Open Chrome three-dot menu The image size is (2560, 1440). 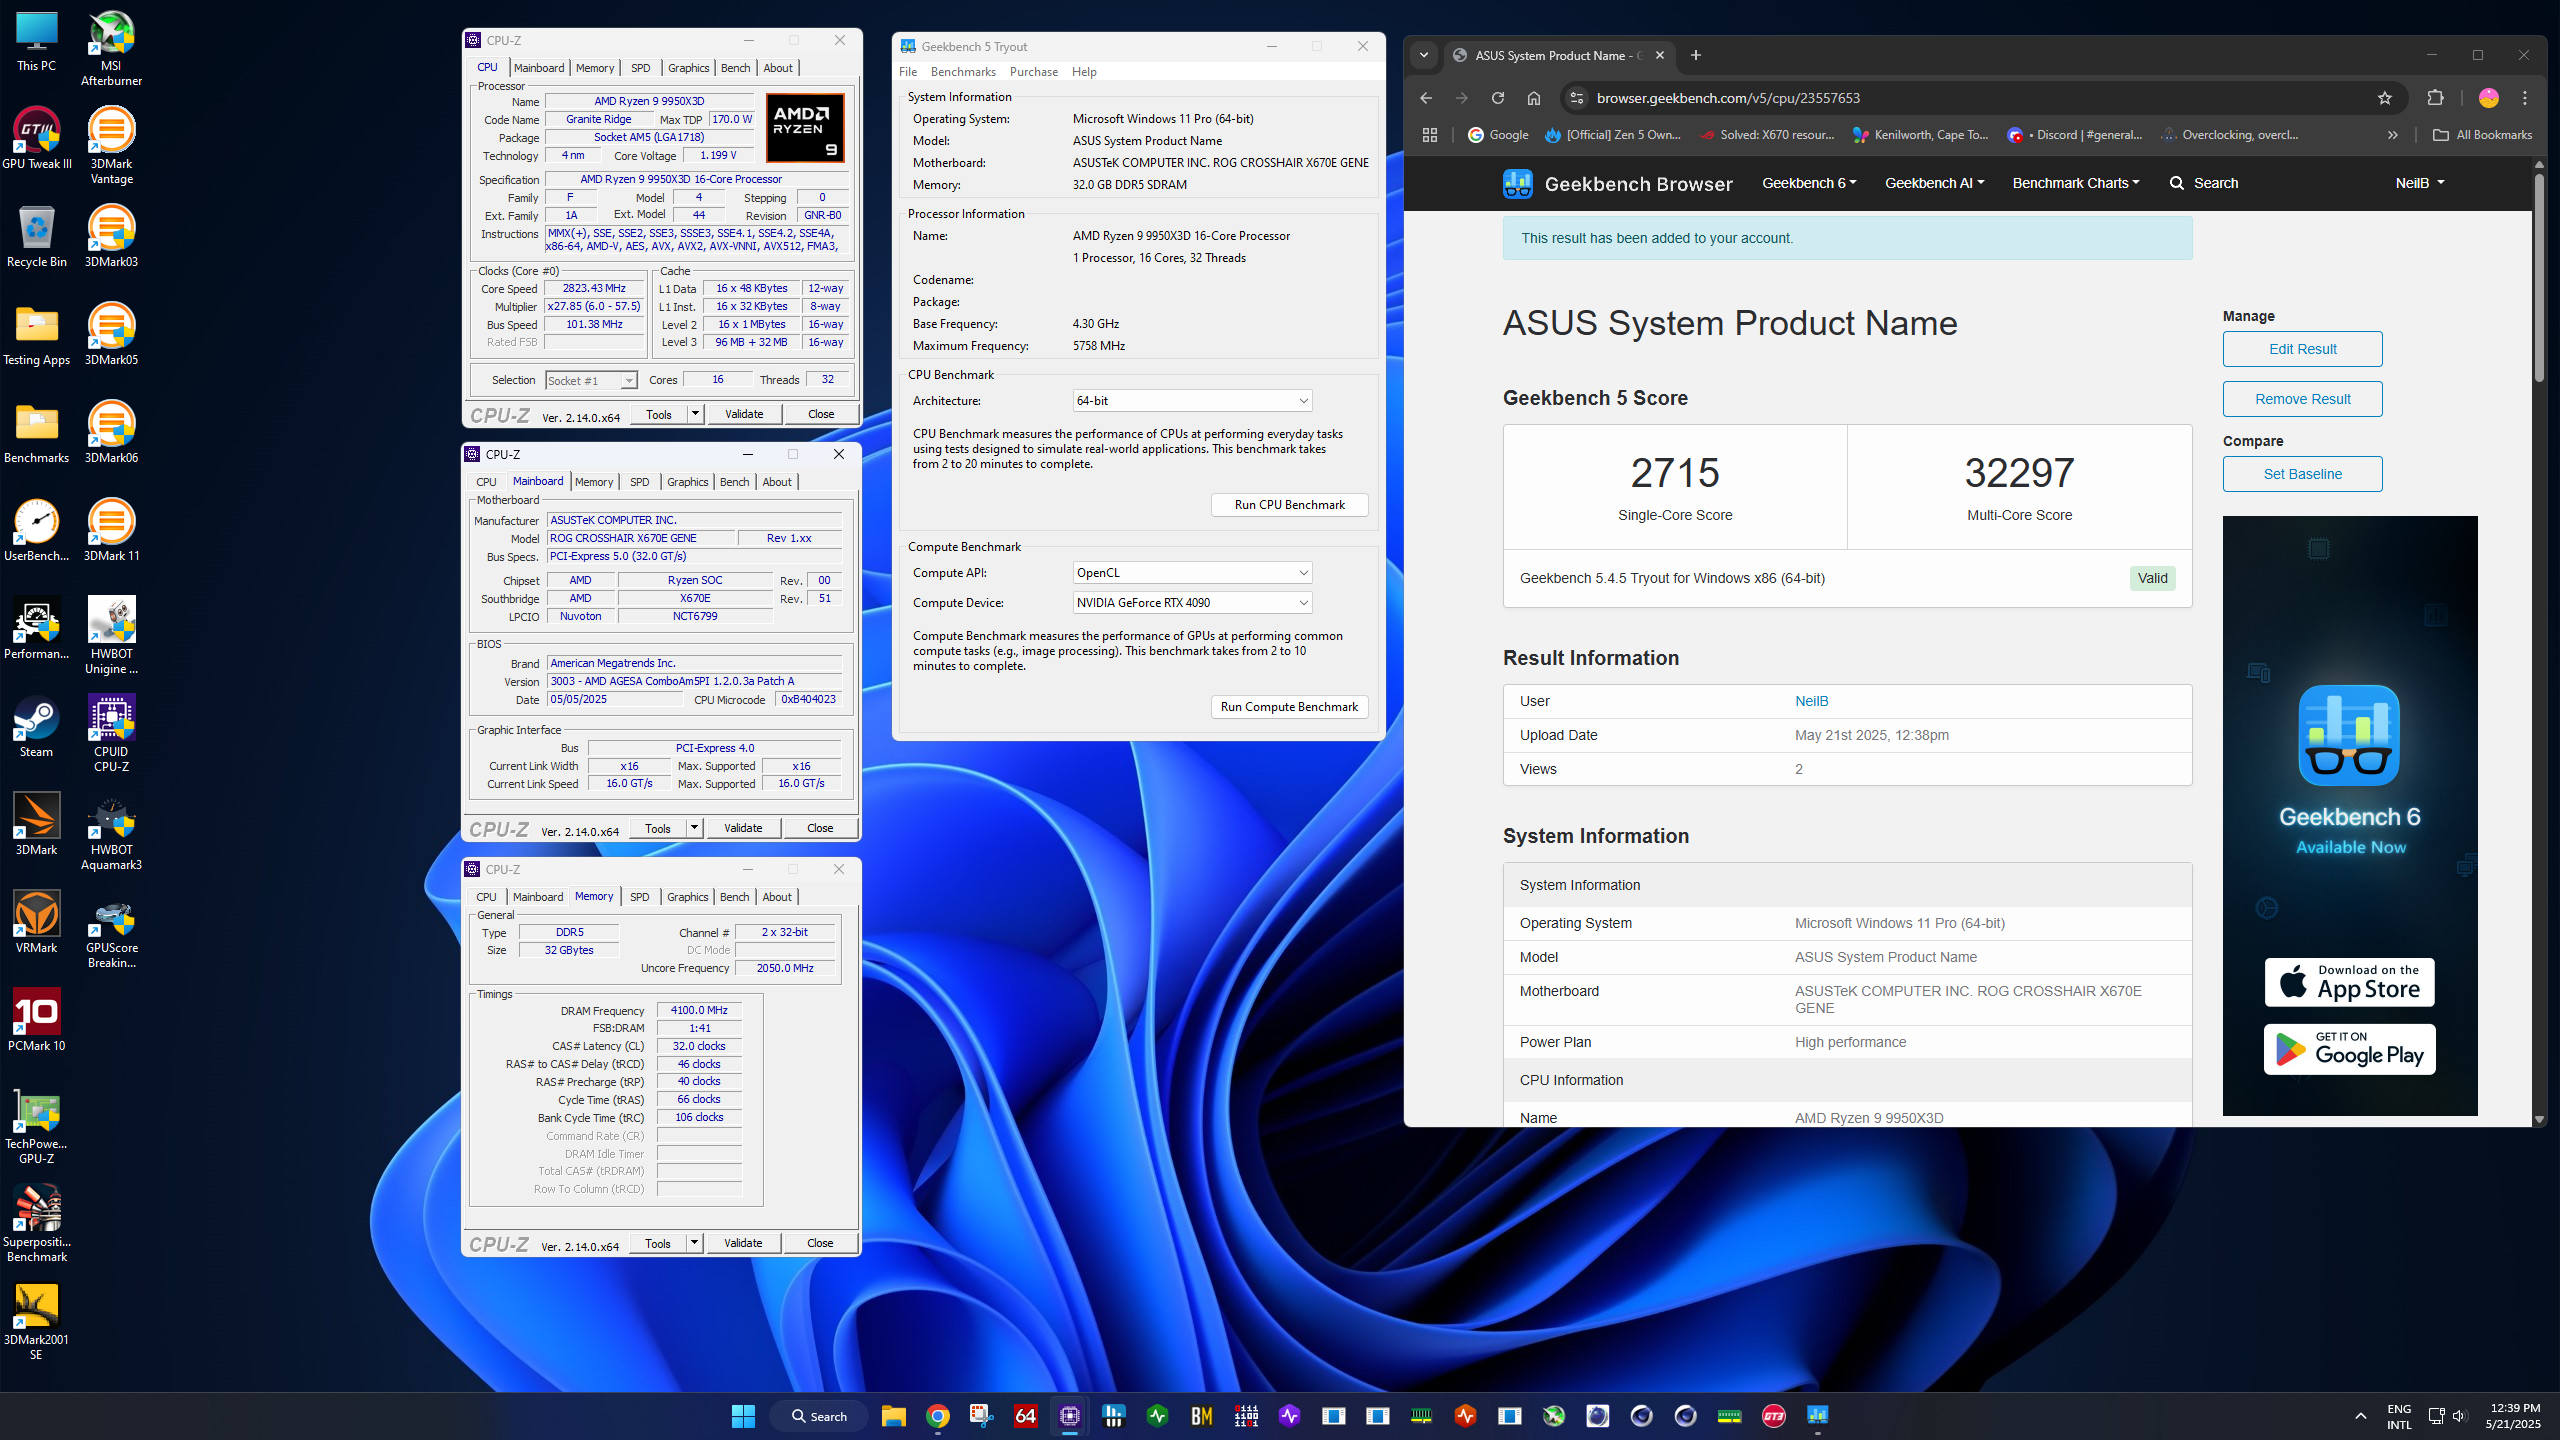[2525, 98]
